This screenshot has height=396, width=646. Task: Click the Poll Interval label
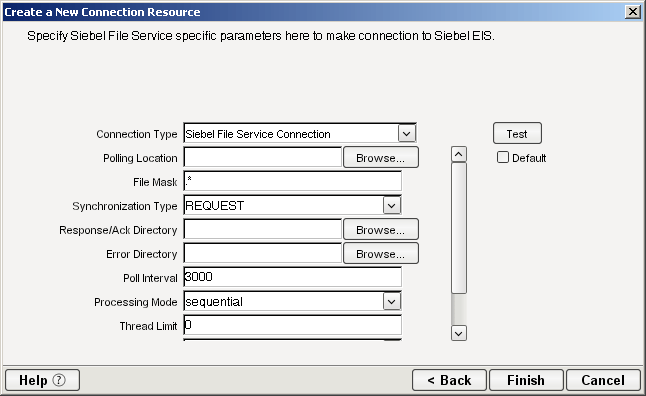[150, 278]
